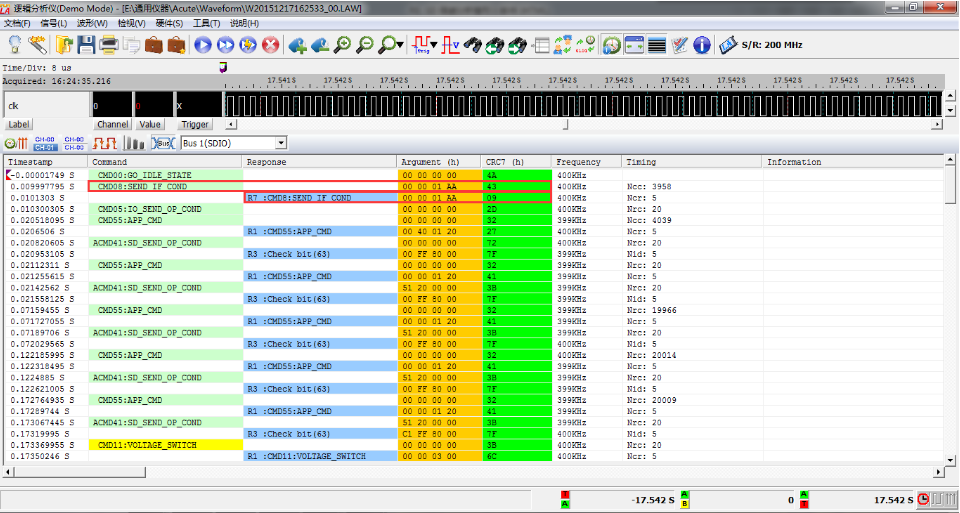This screenshot has height=513, width=960.
Task: Toggle the striped lines view button
Action: click(x=656, y=45)
